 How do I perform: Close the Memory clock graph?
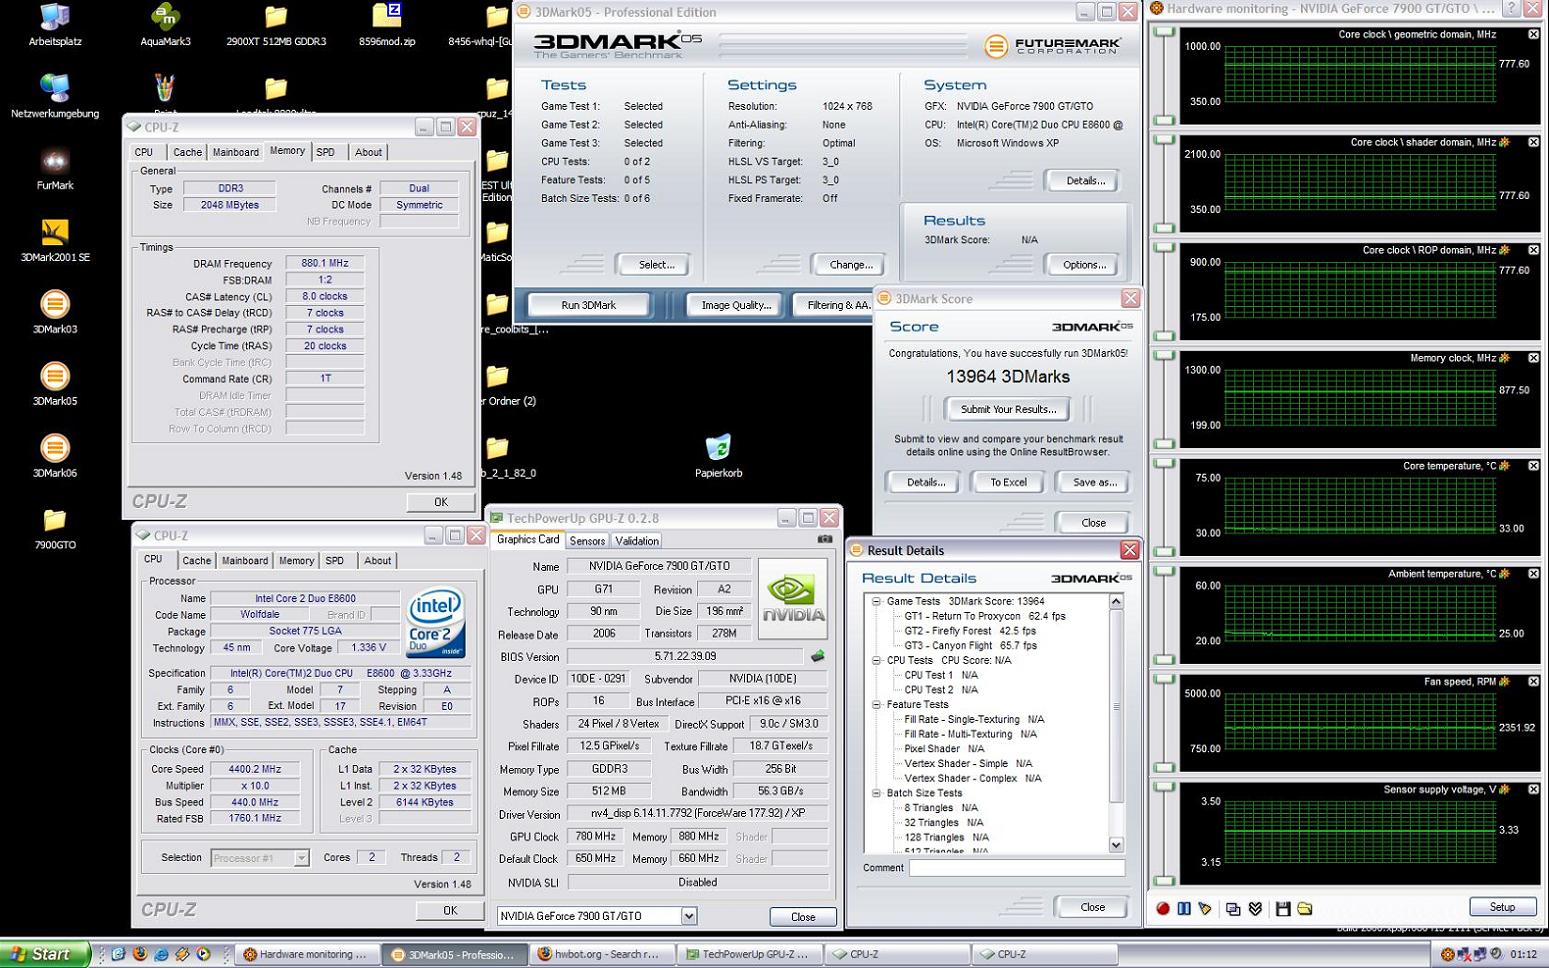[x=1533, y=358]
